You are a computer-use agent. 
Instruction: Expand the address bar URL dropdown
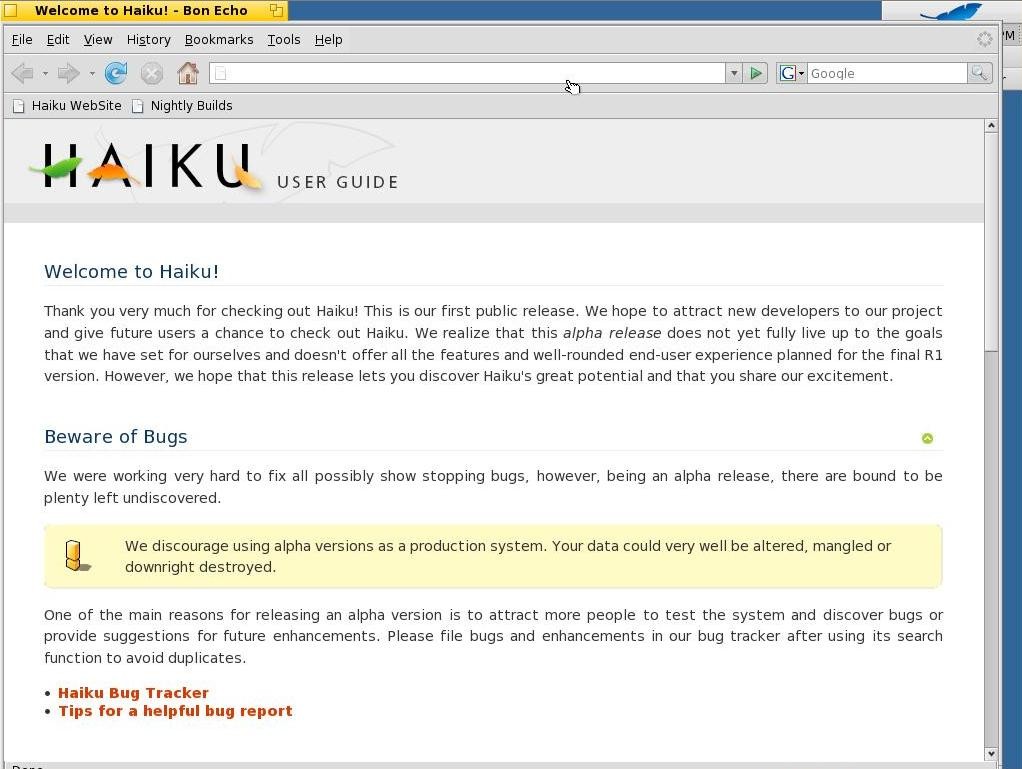pyautogui.click(x=734, y=73)
